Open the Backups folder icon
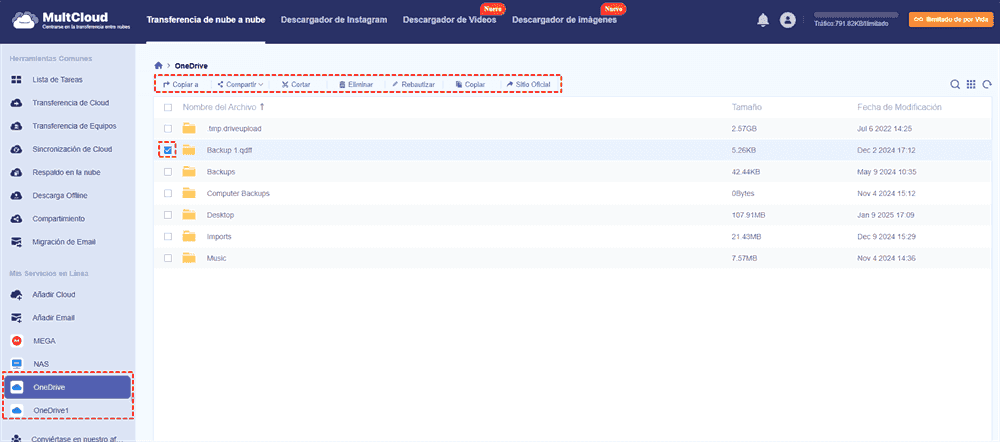 click(x=189, y=172)
